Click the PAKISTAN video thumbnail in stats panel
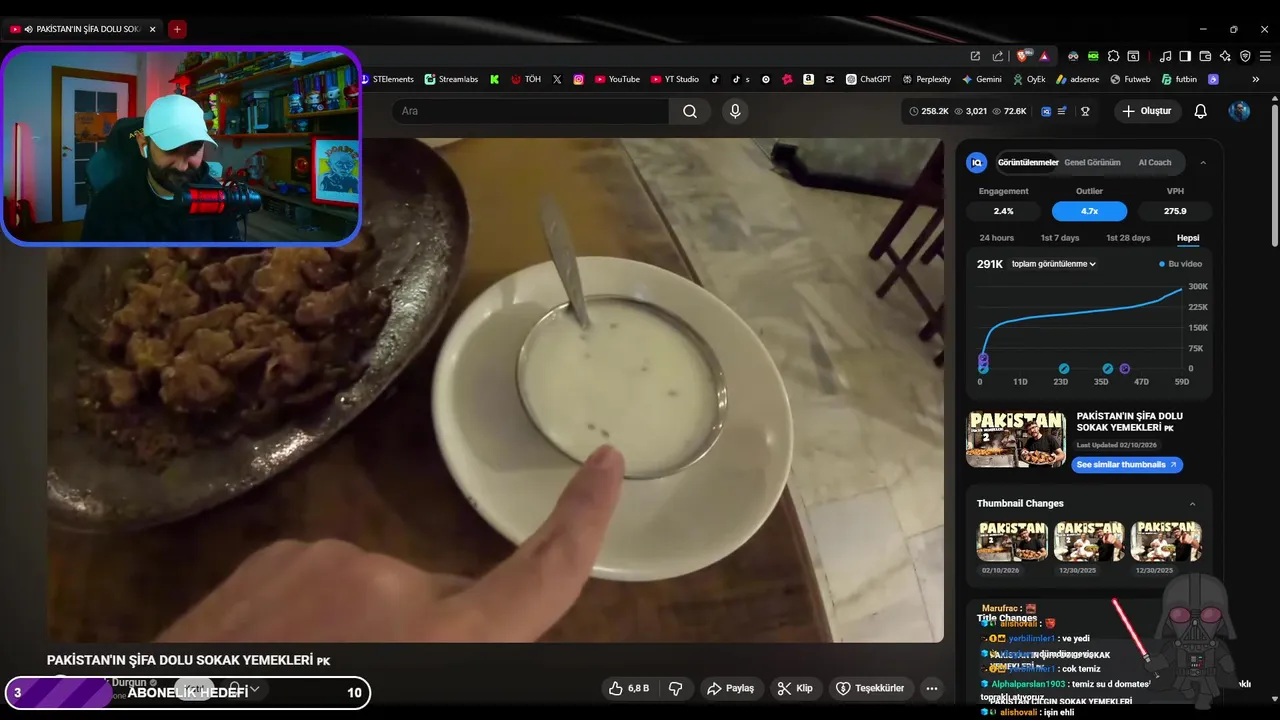Screen dimensions: 1280x720 click(x=1016, y=439)
